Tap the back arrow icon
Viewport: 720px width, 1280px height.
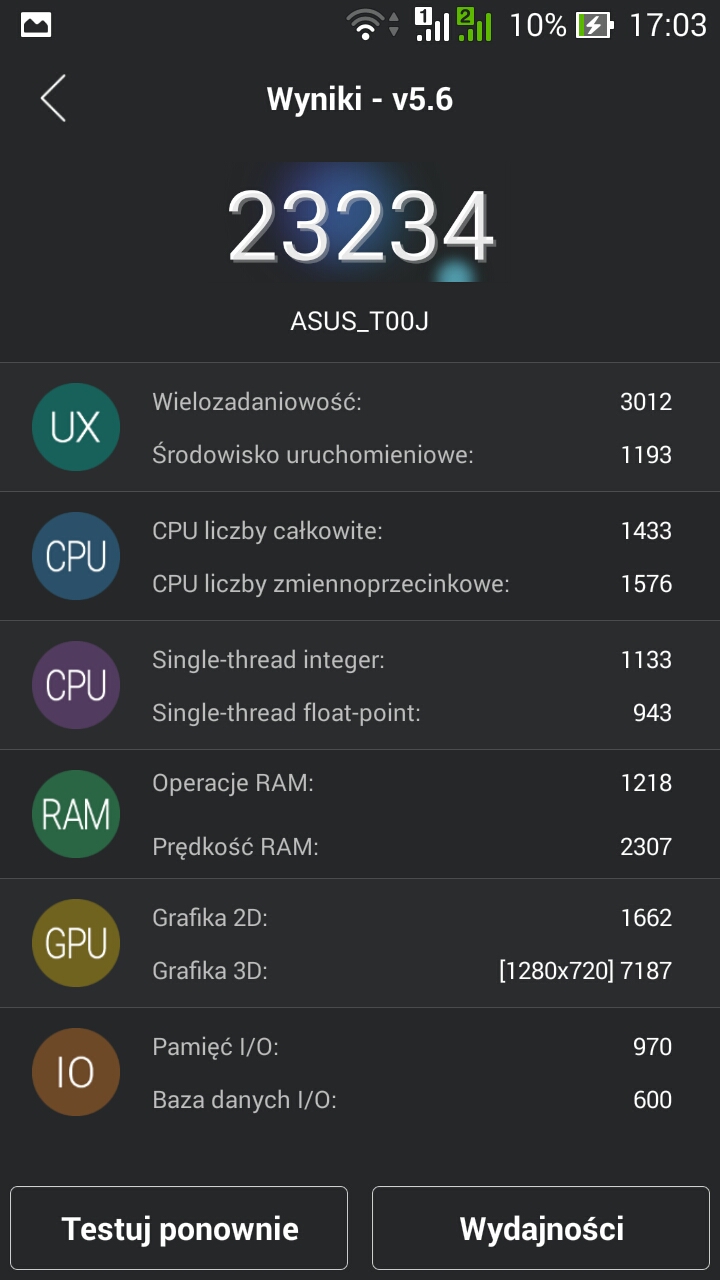pyautogui.click(x=53, y=99)
